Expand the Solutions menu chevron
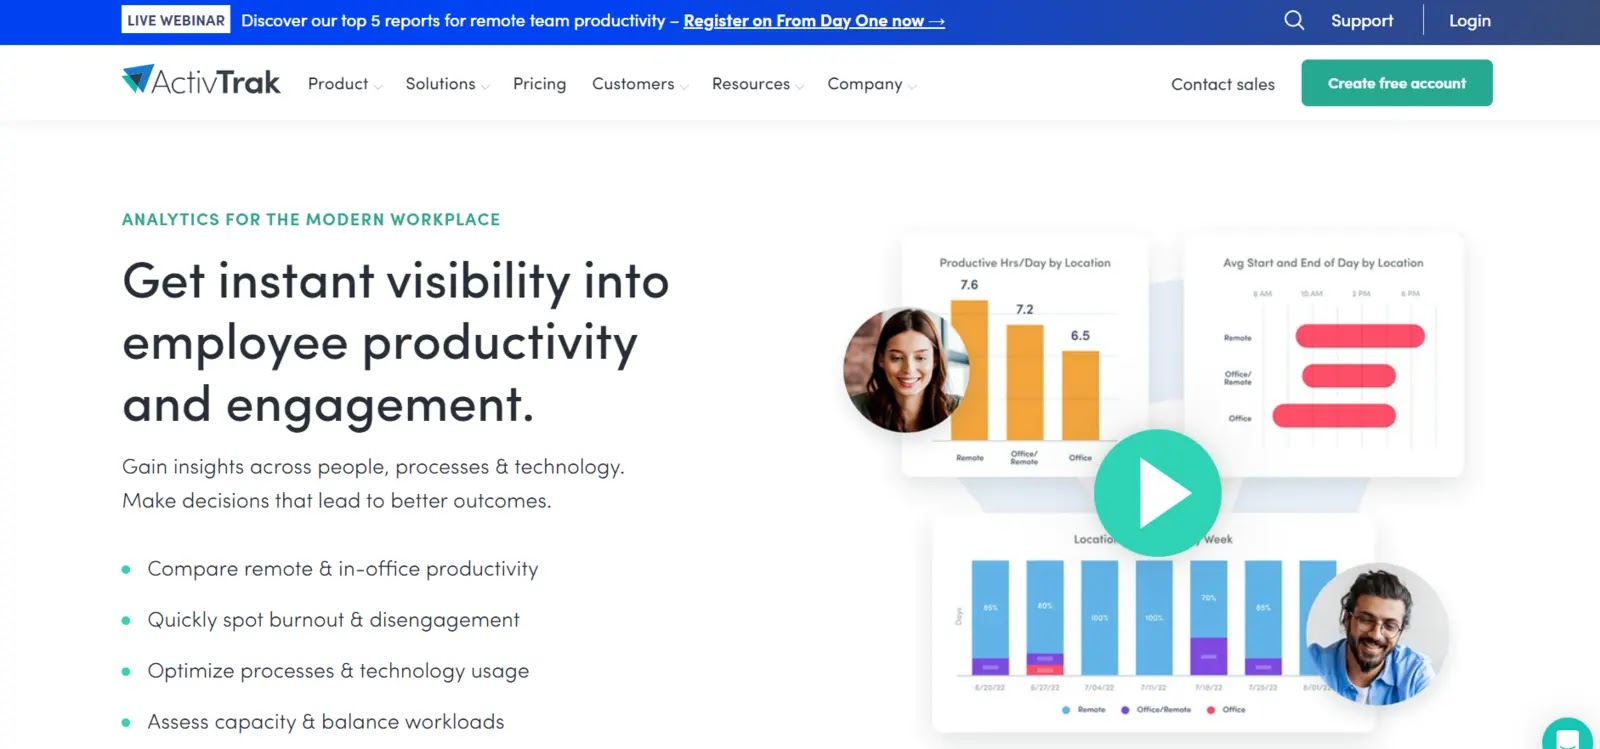This screenshot has height=749, width=1600. 485,87
